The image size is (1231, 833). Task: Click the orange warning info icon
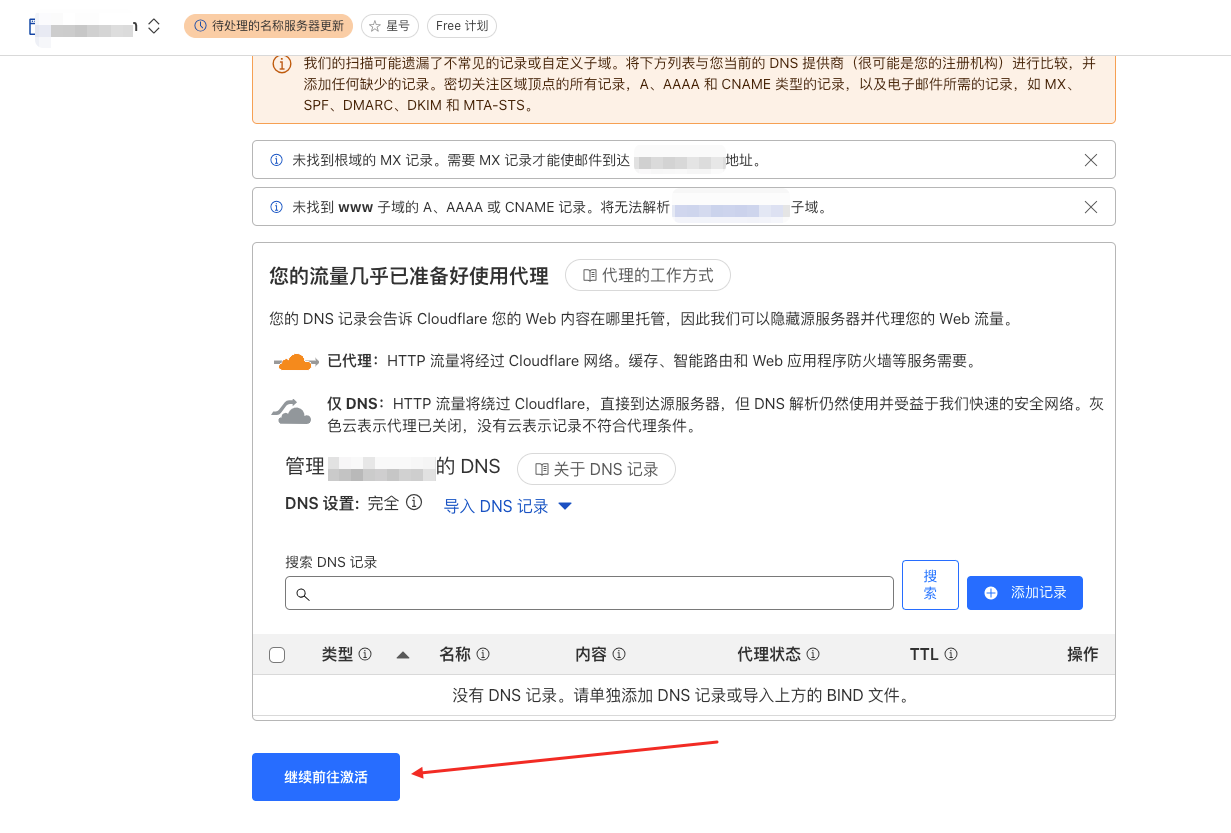click(x=282, y=64)
